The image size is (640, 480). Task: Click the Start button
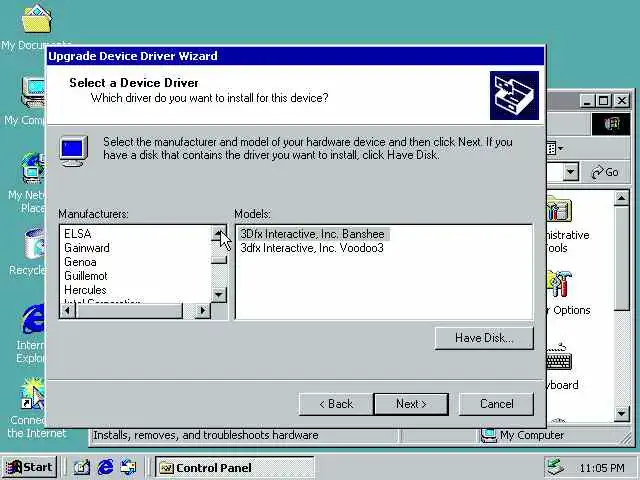[x=29, y=467]
